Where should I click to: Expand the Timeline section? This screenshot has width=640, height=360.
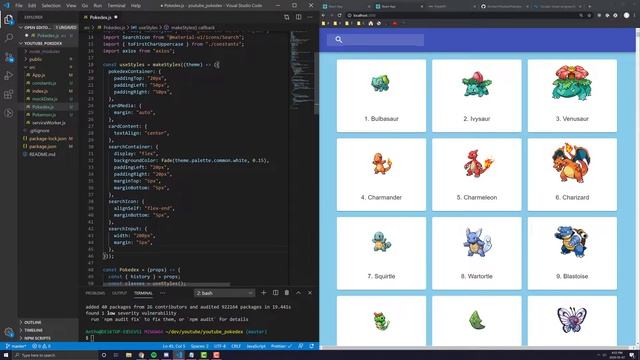click(48, 330)
